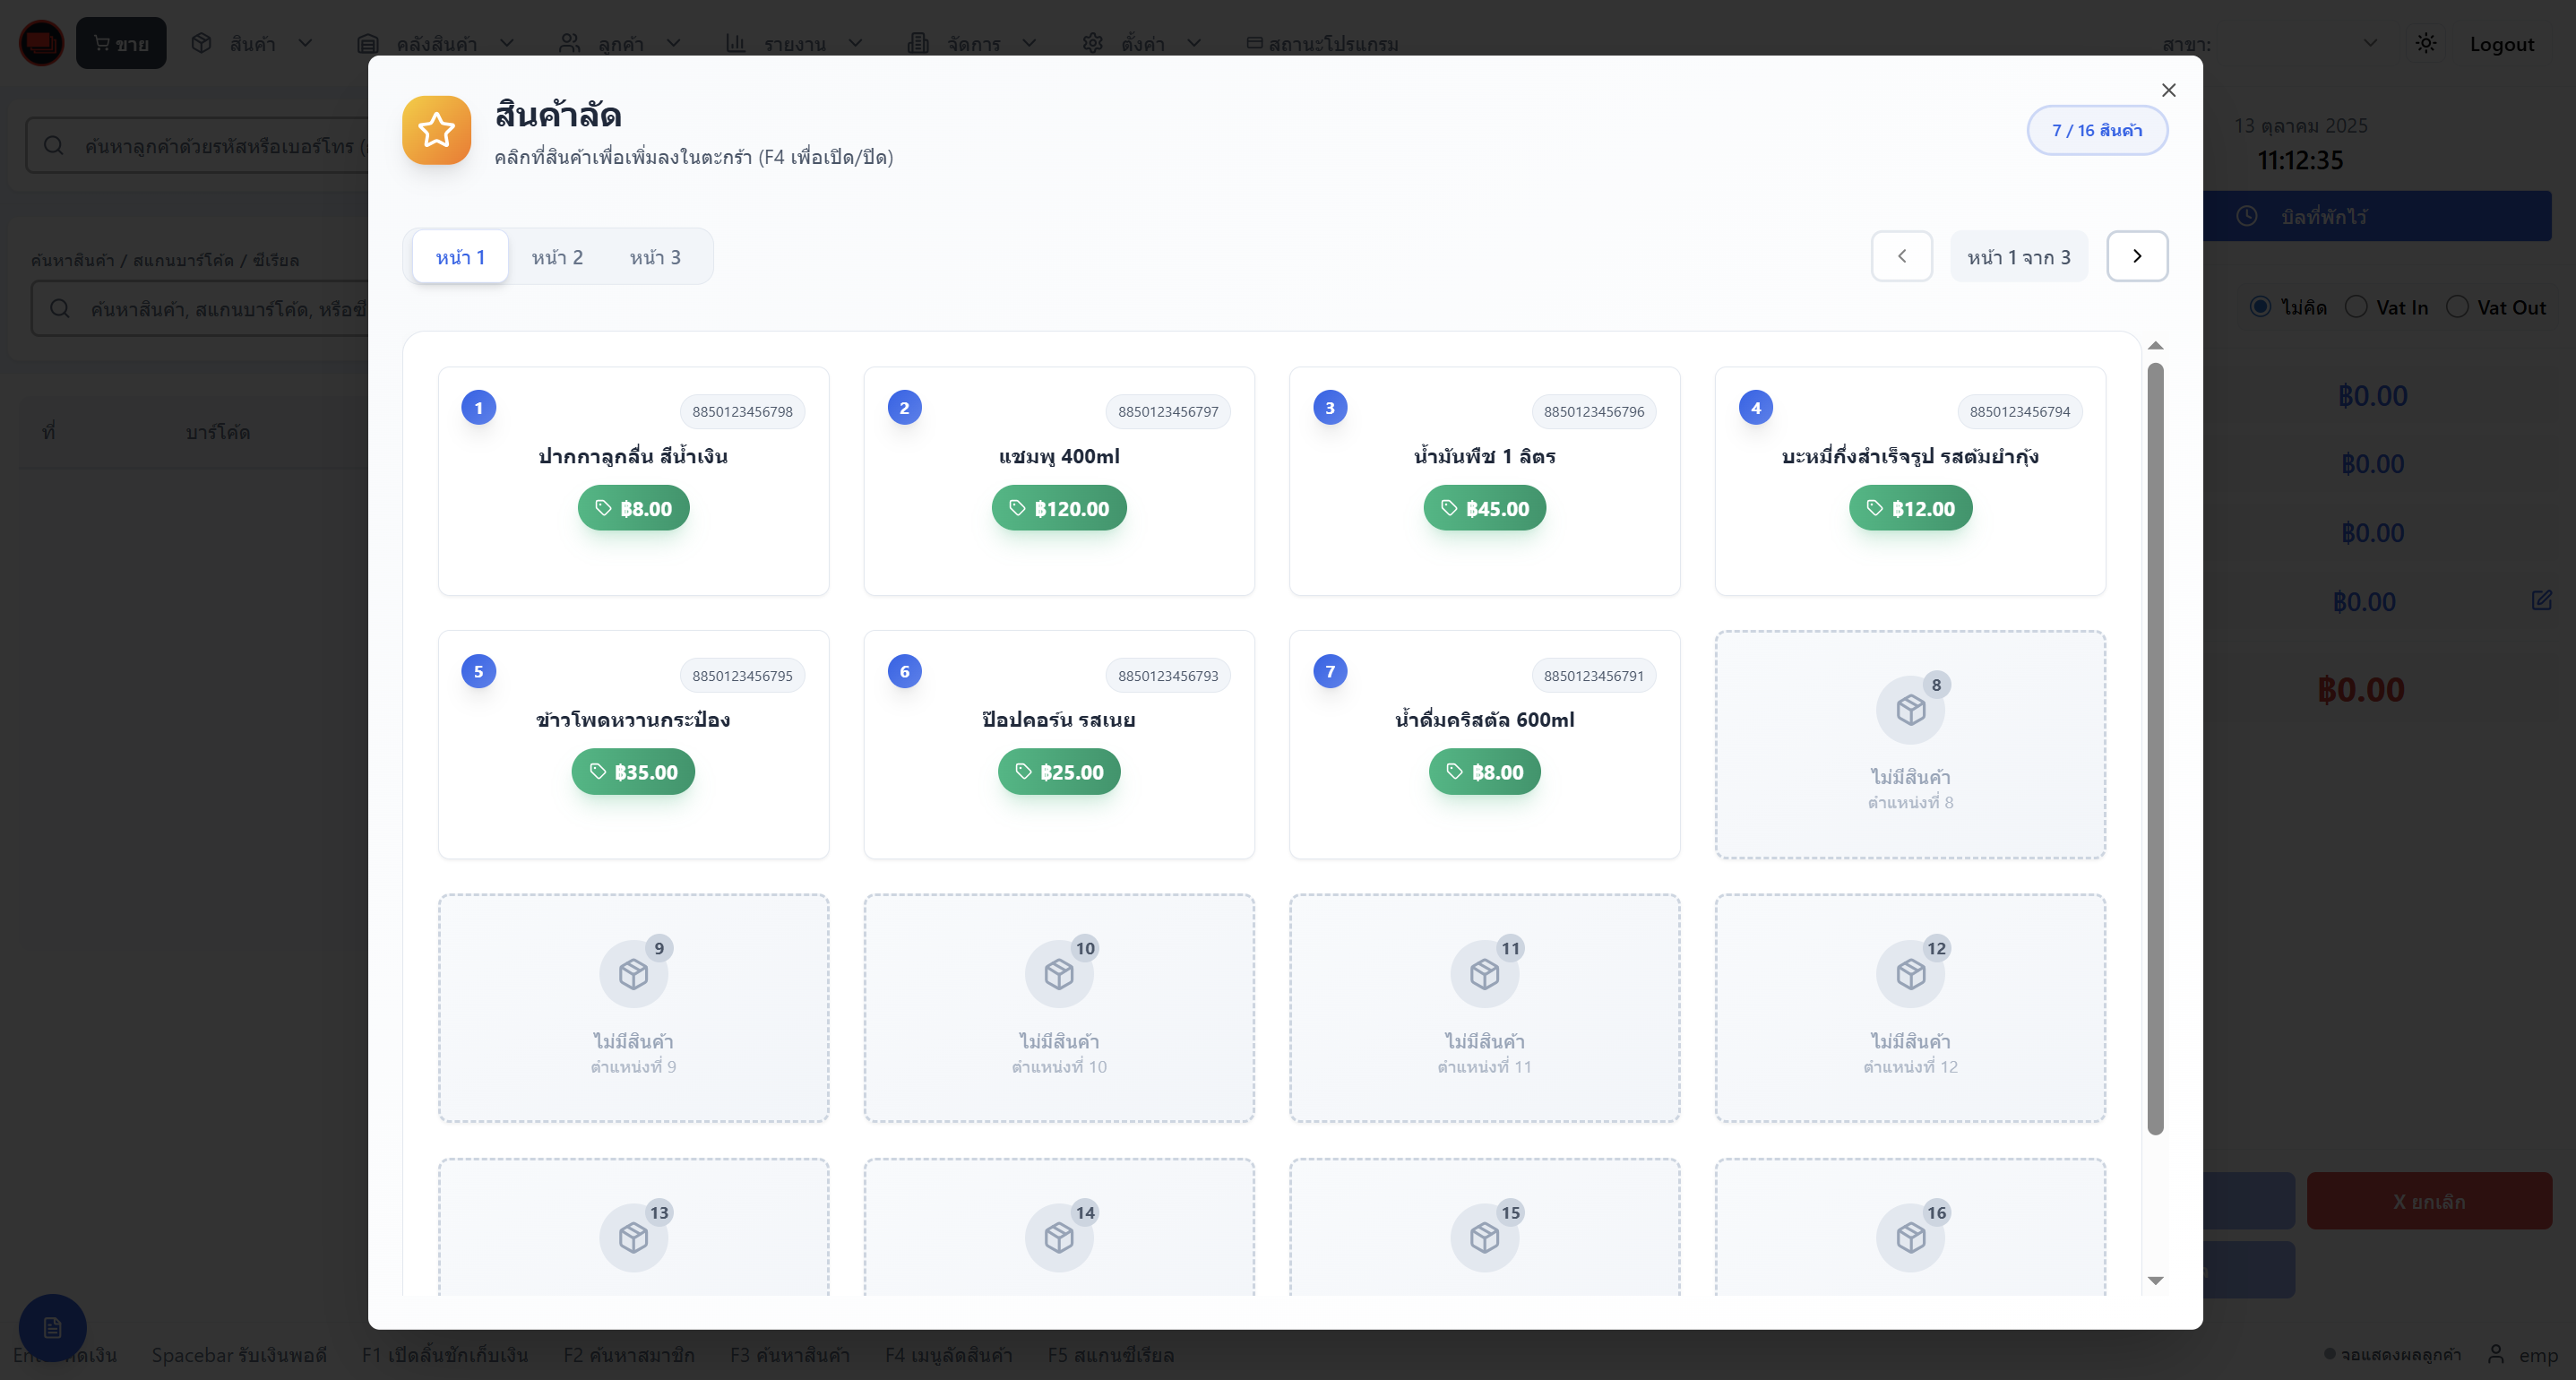This screenshot has height=1380, width=2576.
Task: Open the รายงาน dropdown menu
Action: coord(794,43)
